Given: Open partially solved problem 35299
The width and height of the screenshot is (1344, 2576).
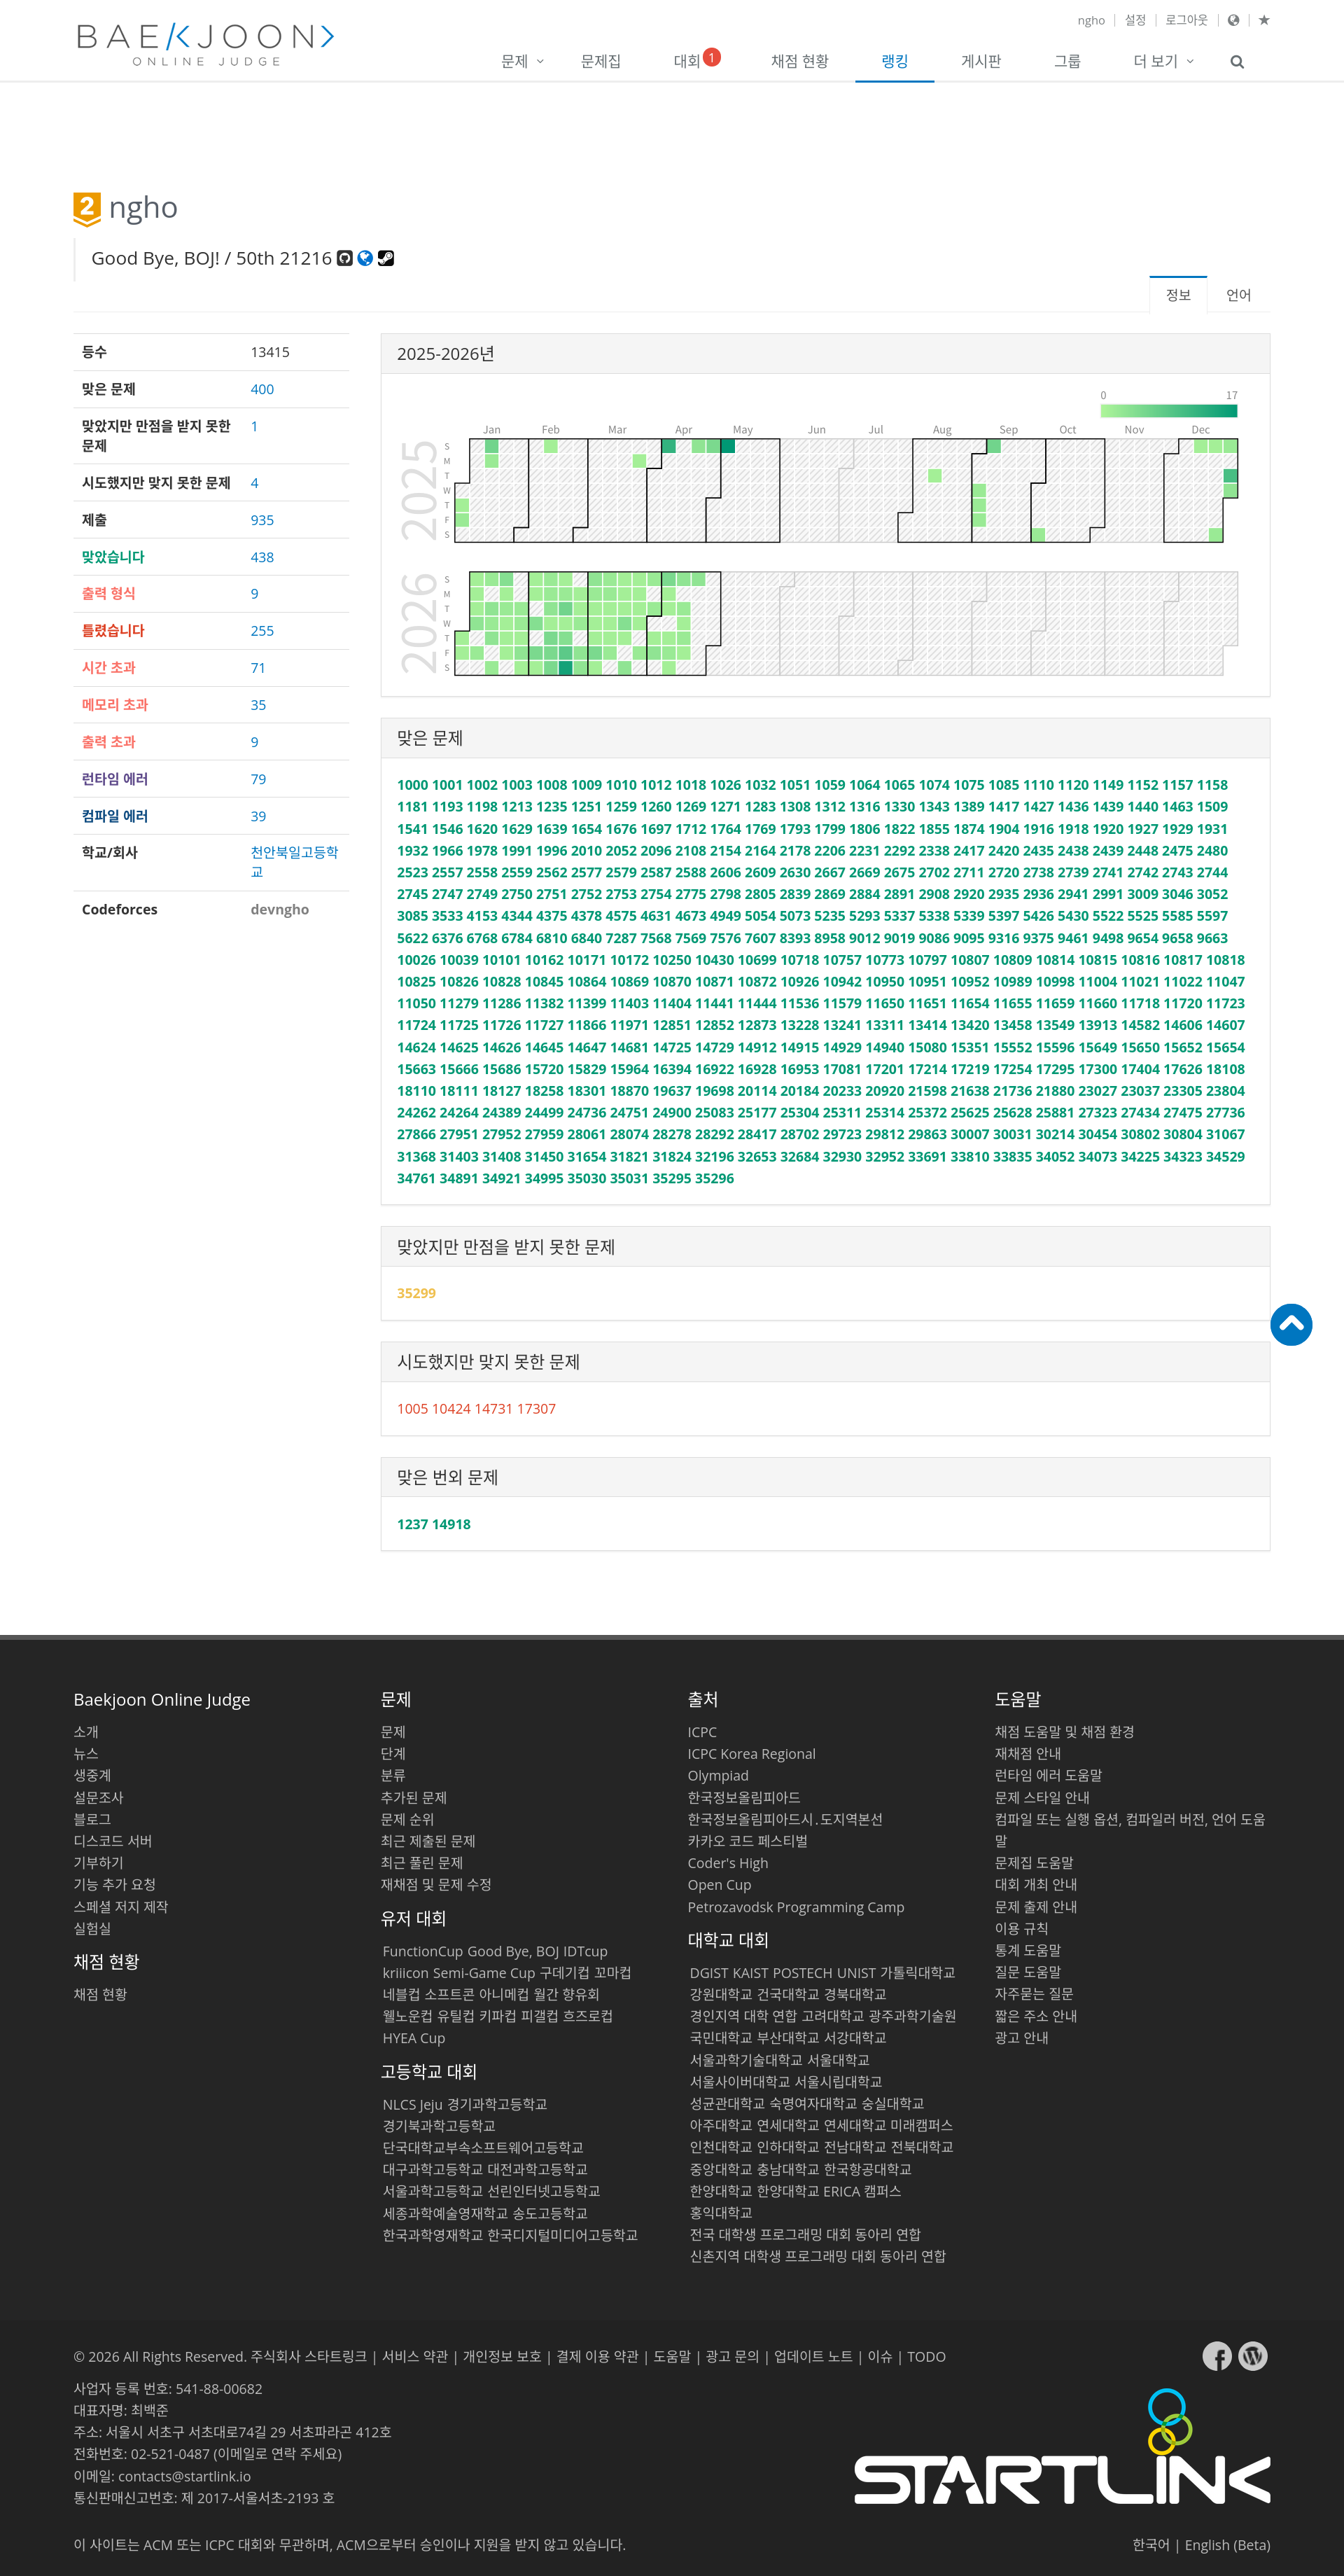Looking at the screenshot, I should (x=416, y=1293).
